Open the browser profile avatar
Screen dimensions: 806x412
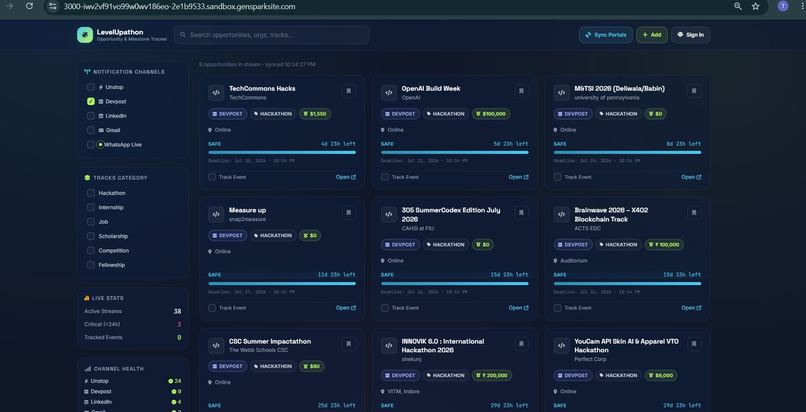click(x=783, y=6)
